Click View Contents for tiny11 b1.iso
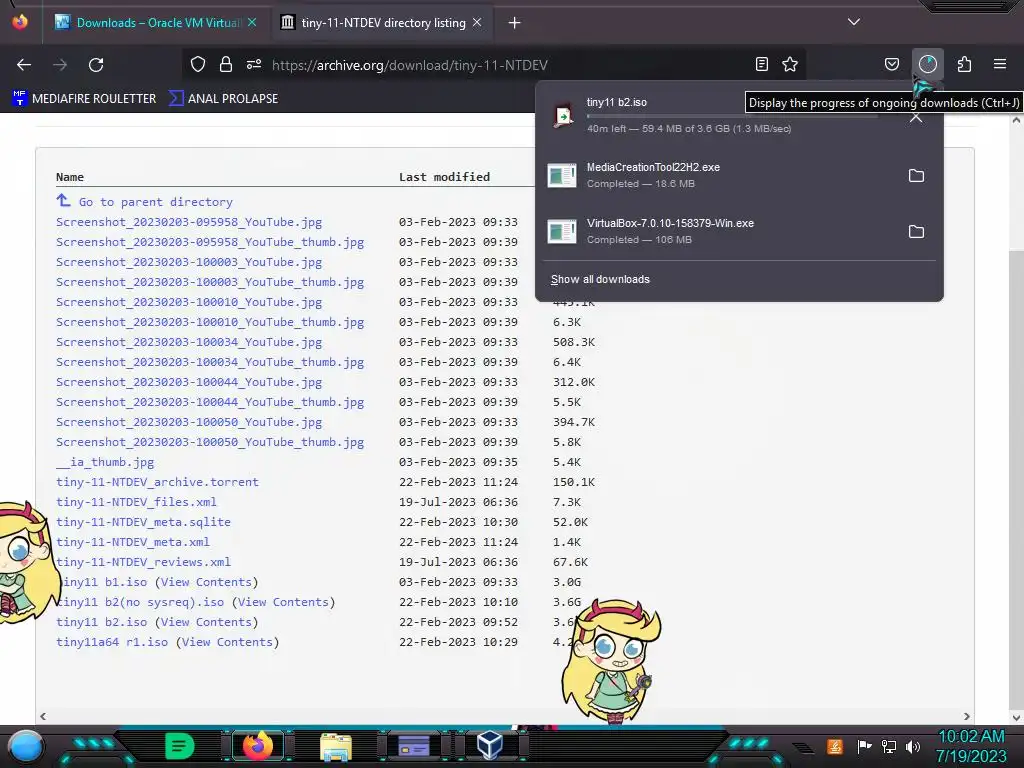 tap(206, 582)
